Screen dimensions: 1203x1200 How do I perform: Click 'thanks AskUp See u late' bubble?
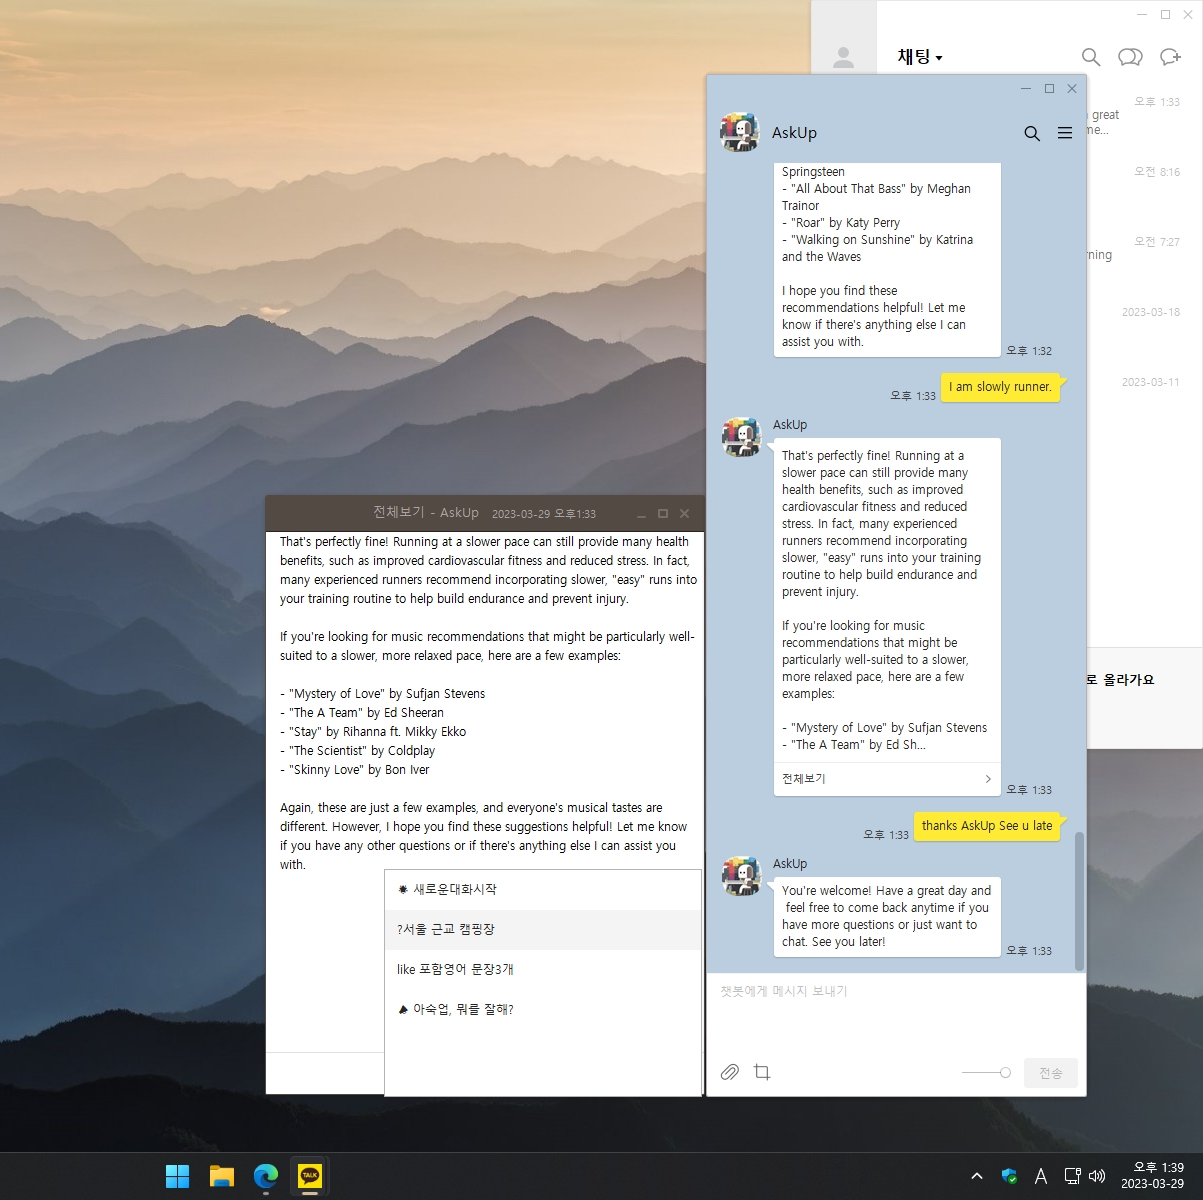pos(987,826)
